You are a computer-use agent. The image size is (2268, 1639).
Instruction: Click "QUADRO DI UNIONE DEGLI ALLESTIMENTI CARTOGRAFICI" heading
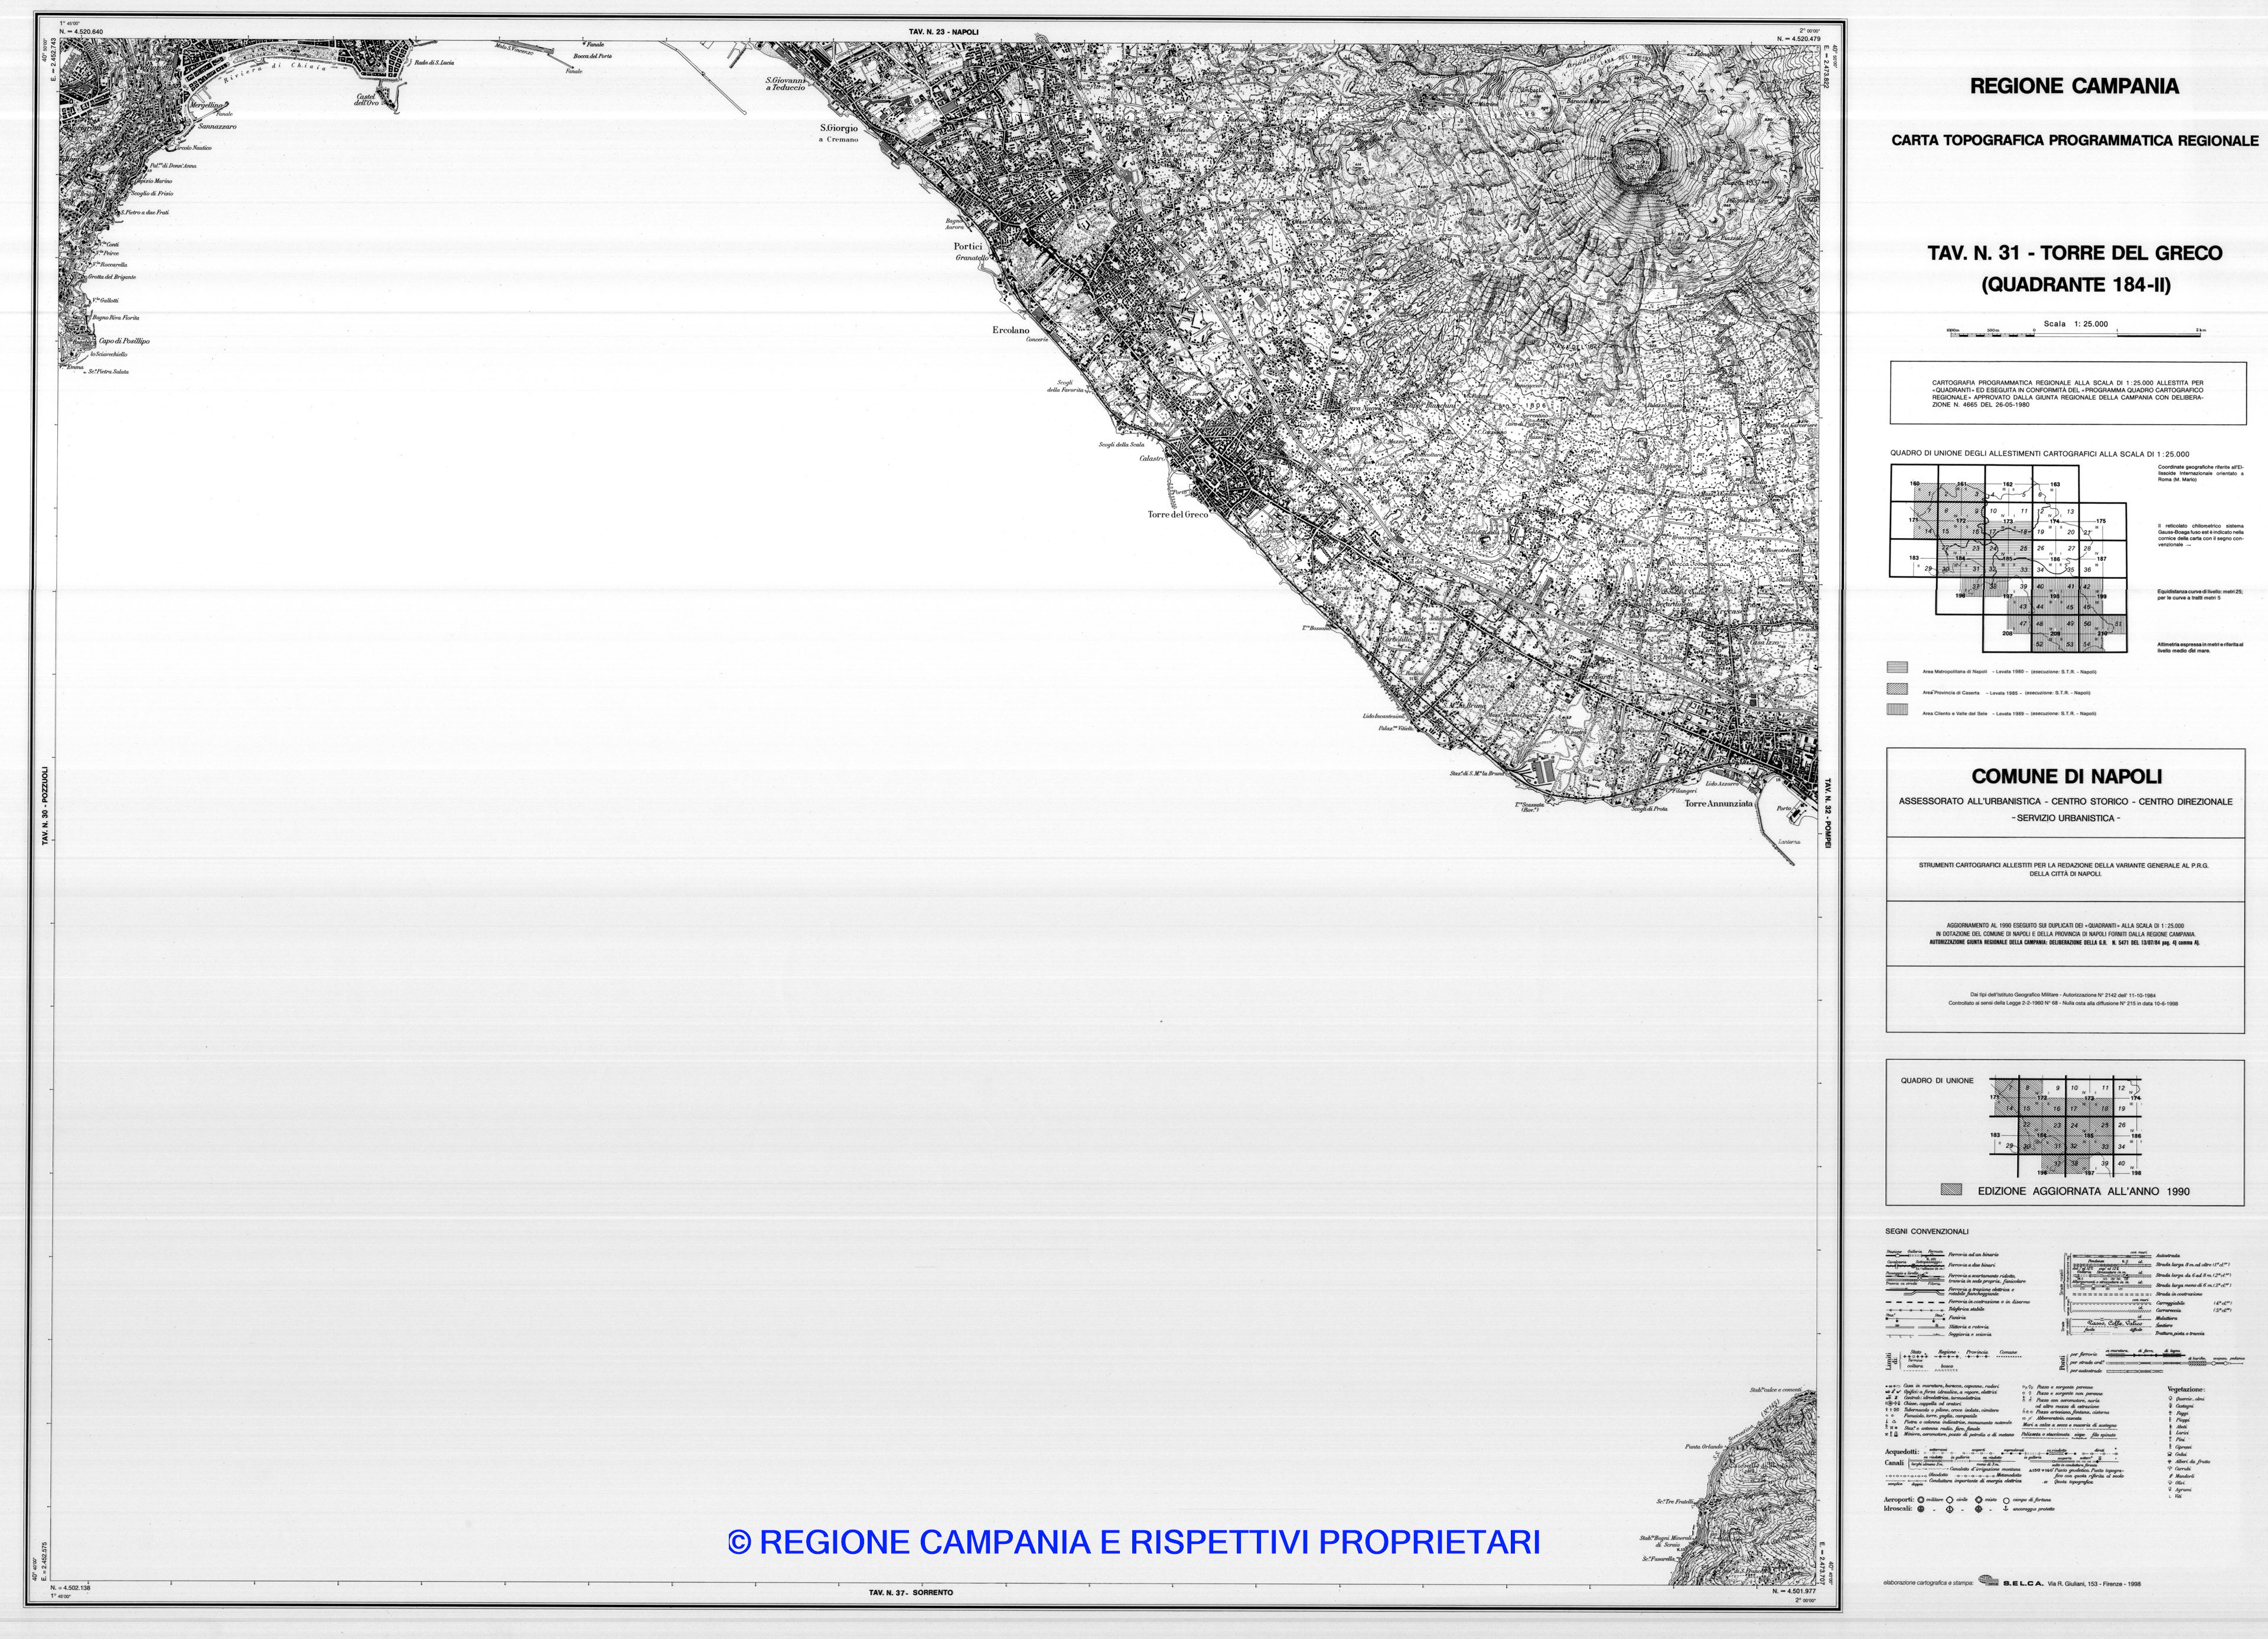(x=2039, y=454)
